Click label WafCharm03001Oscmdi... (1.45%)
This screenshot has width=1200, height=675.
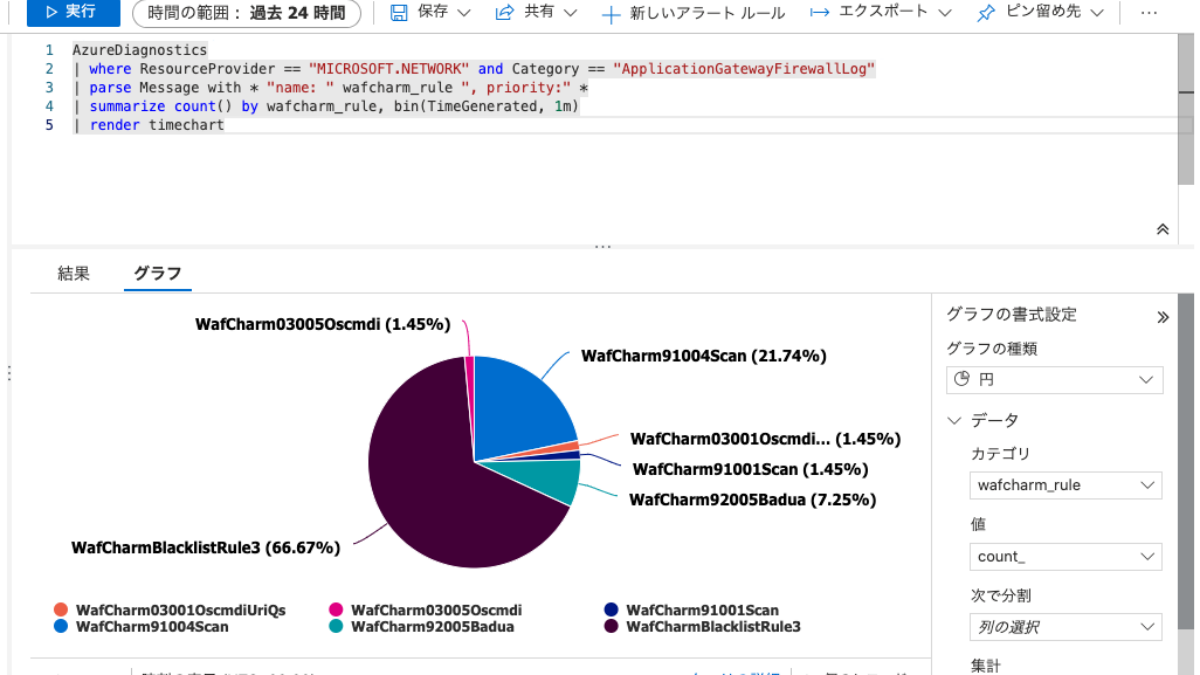point(766,439)
